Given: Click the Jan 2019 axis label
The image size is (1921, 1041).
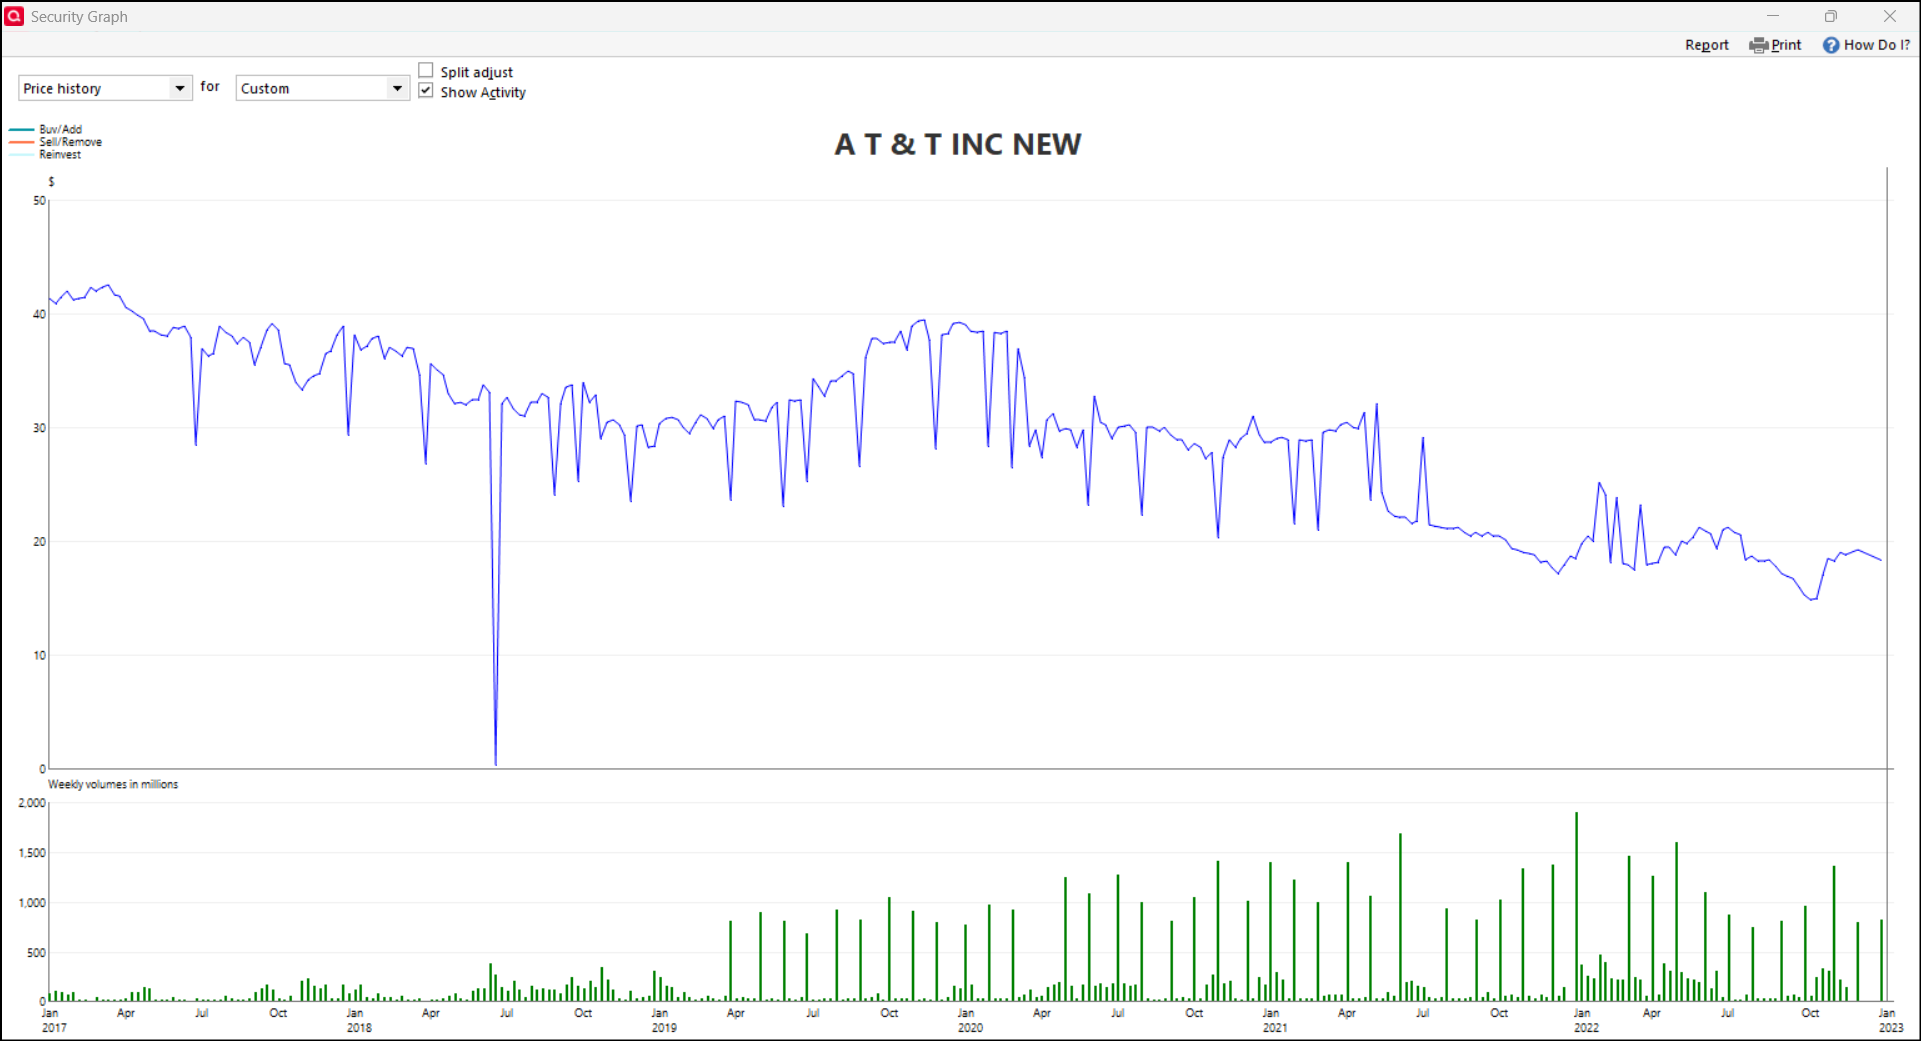Looking at the screenshot, I should click(663, 1020).
